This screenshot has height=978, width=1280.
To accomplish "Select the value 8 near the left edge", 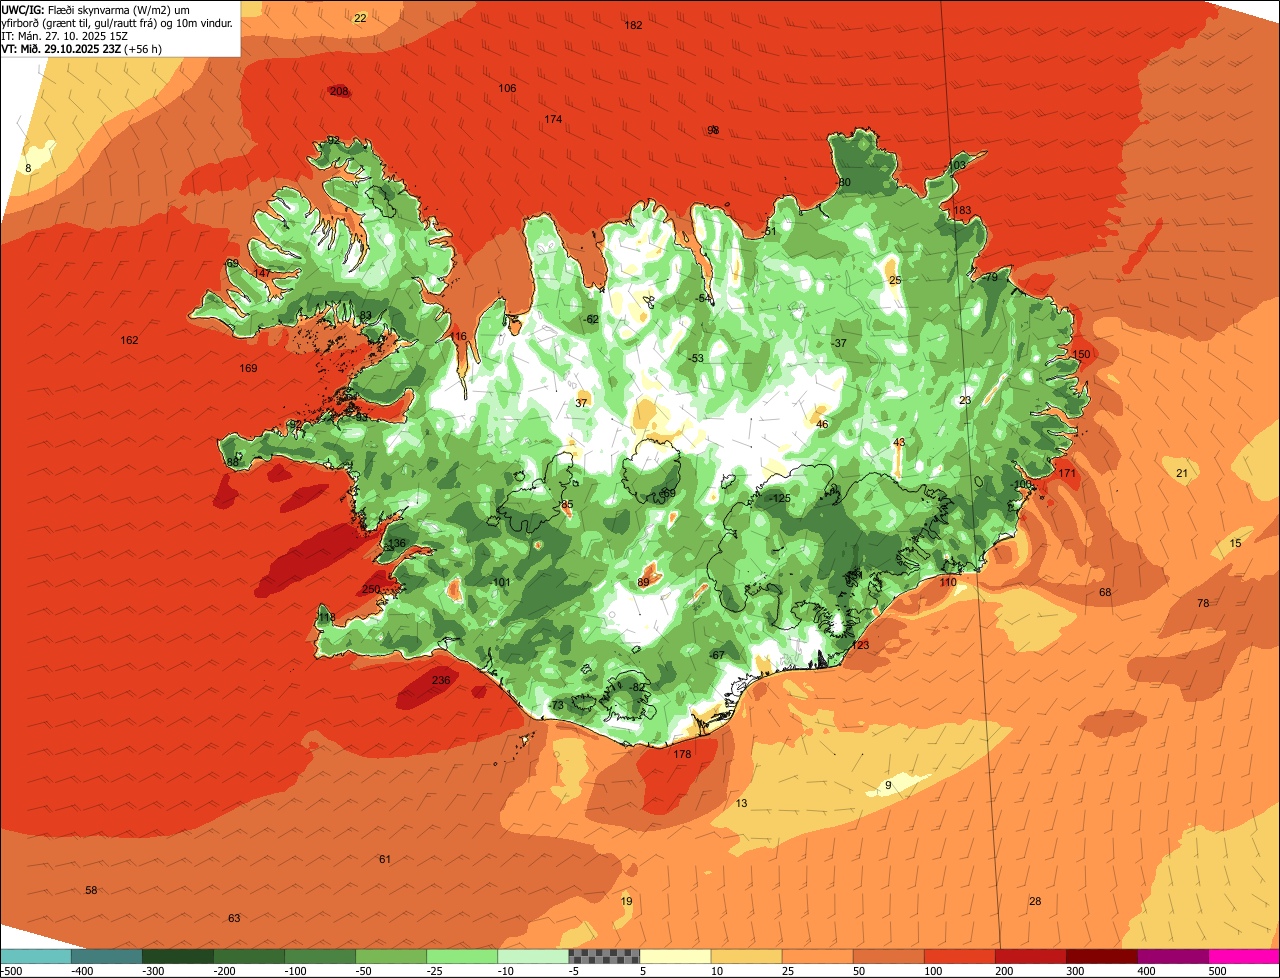I will coord(28,168).
